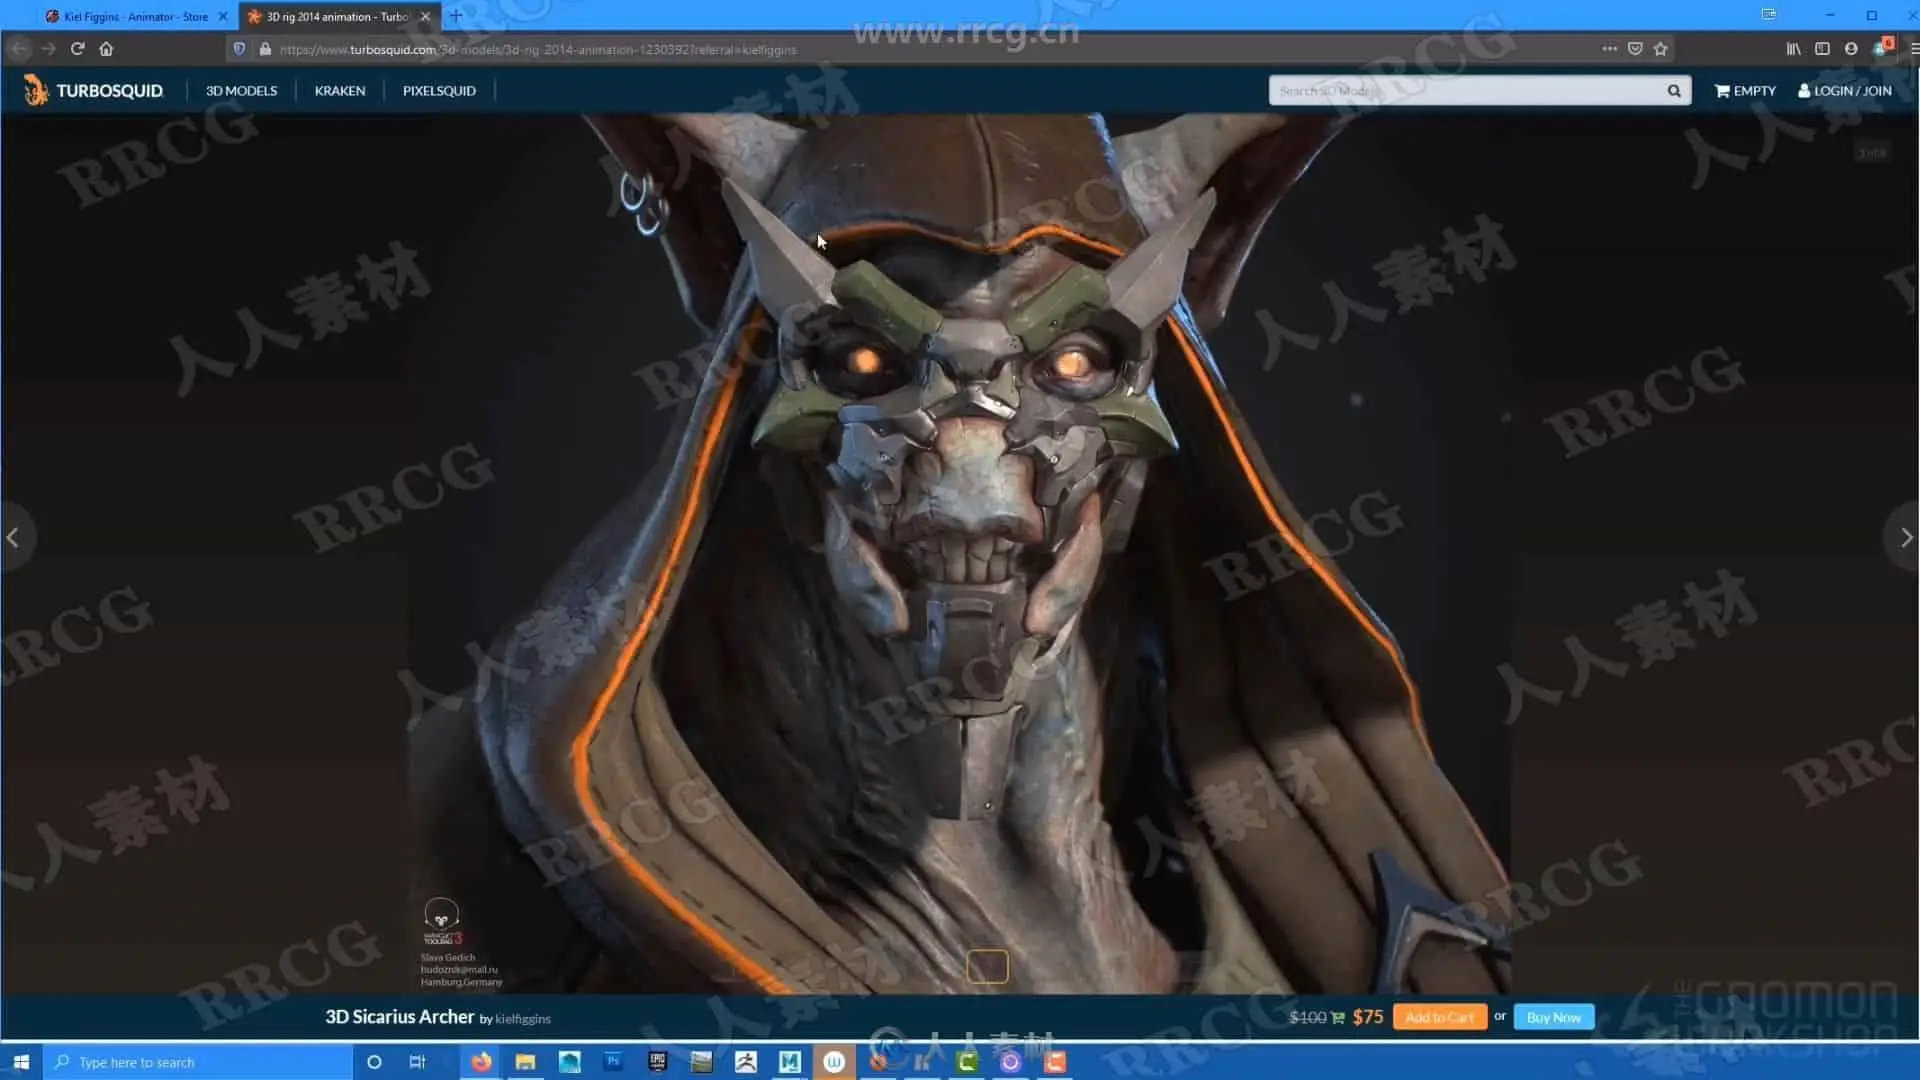Click the TurboSquid logo

tap(93, 90)
